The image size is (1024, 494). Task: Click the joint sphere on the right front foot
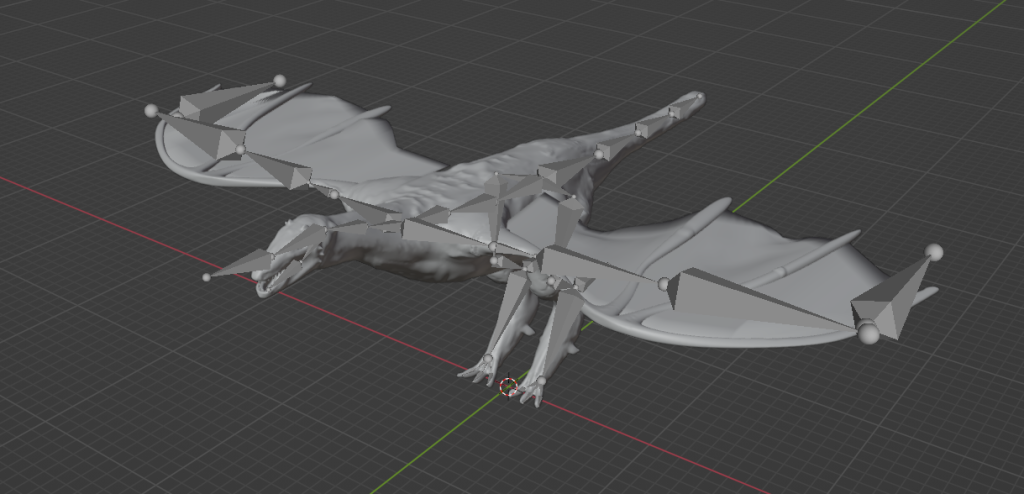tap(540, 381)
